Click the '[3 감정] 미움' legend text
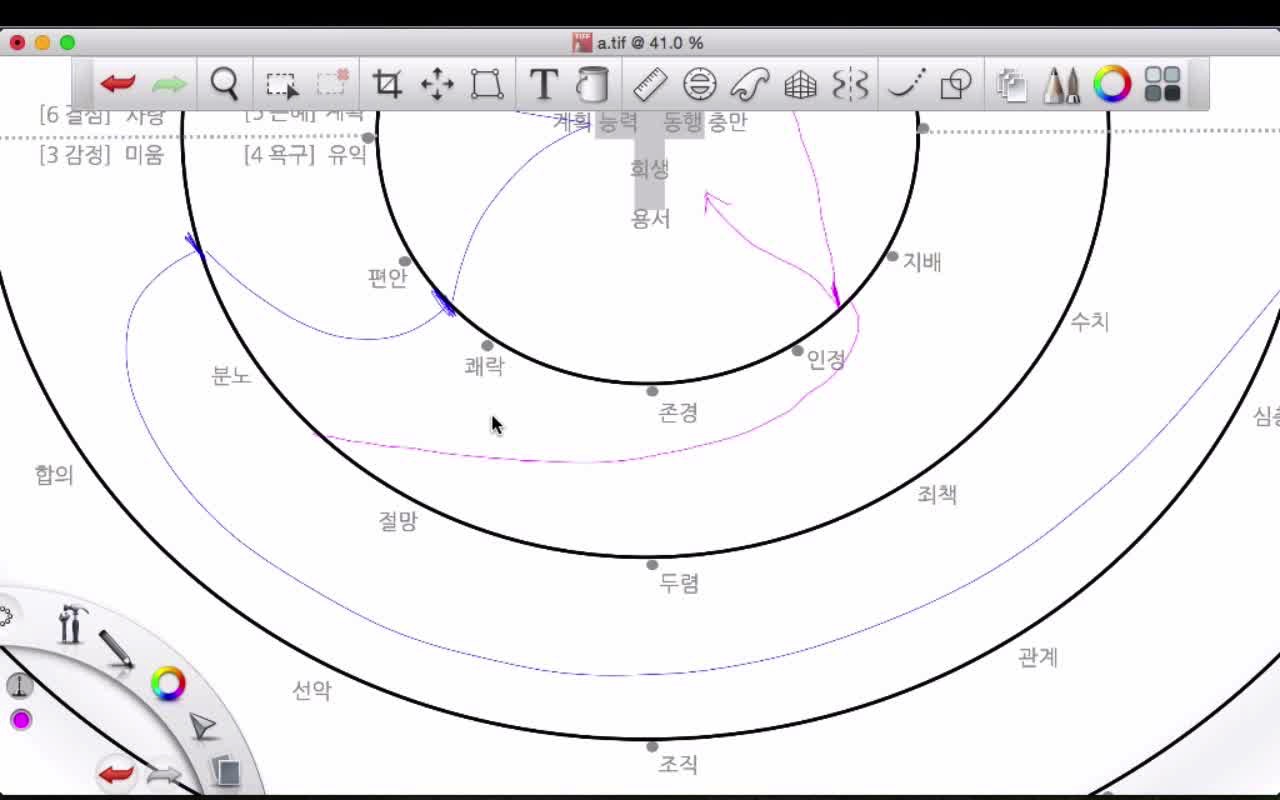Viewport: 1280px width, 800px height. tap(101, 155)
